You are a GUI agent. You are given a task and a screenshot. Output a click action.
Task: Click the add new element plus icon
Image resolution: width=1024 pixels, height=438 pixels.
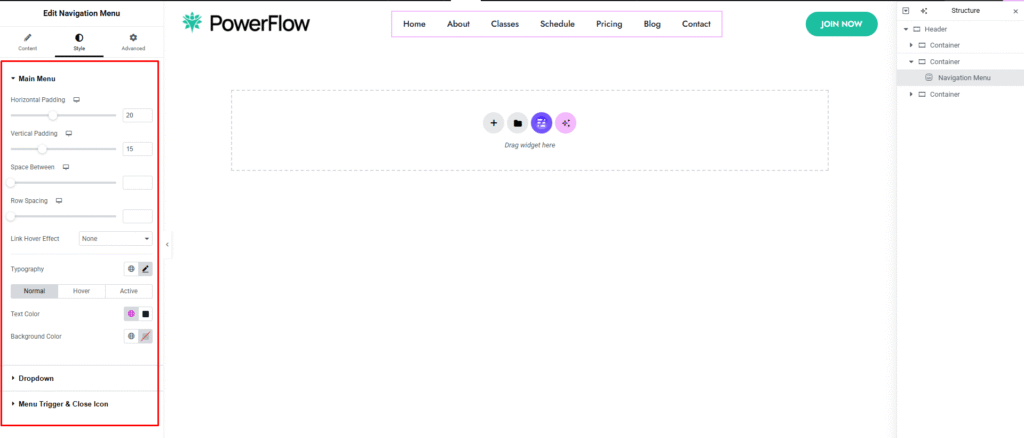tap(493, 123)
